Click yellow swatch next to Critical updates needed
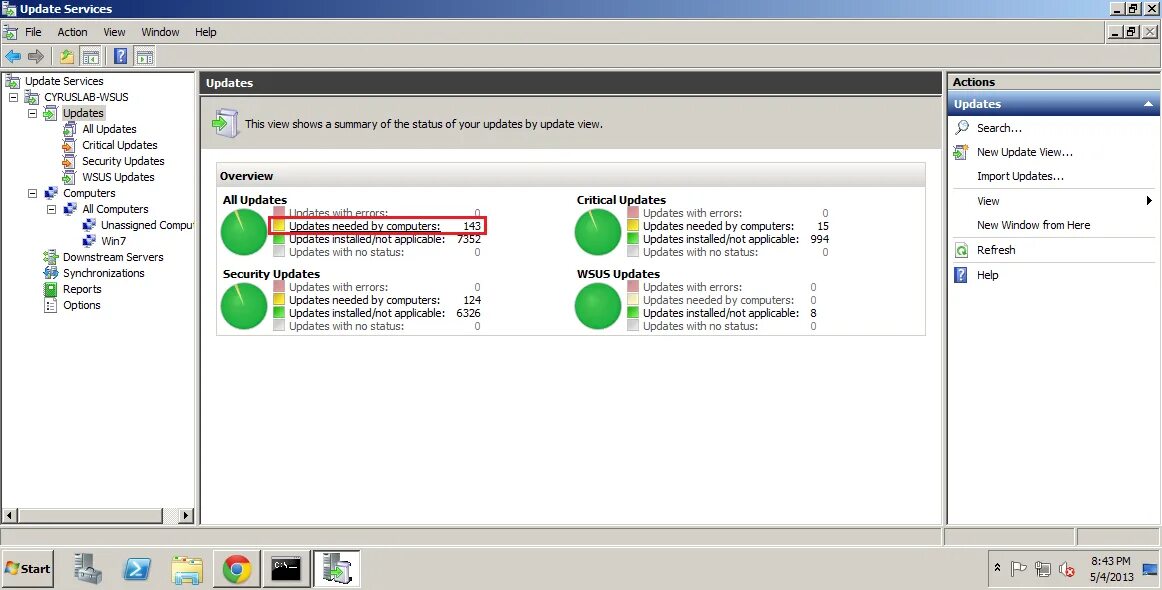The image size is (1162, 590). pyautogui.click(x=633, y=225)
